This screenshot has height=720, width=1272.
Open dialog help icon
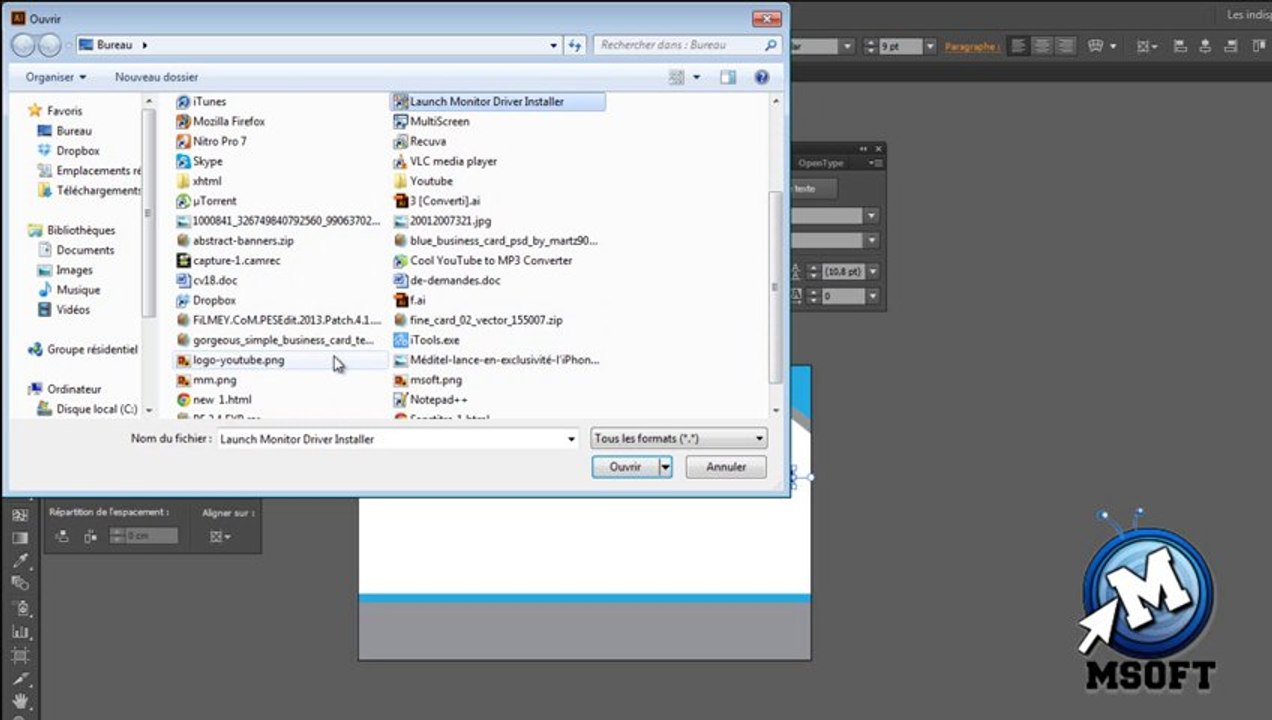(762, 77)
